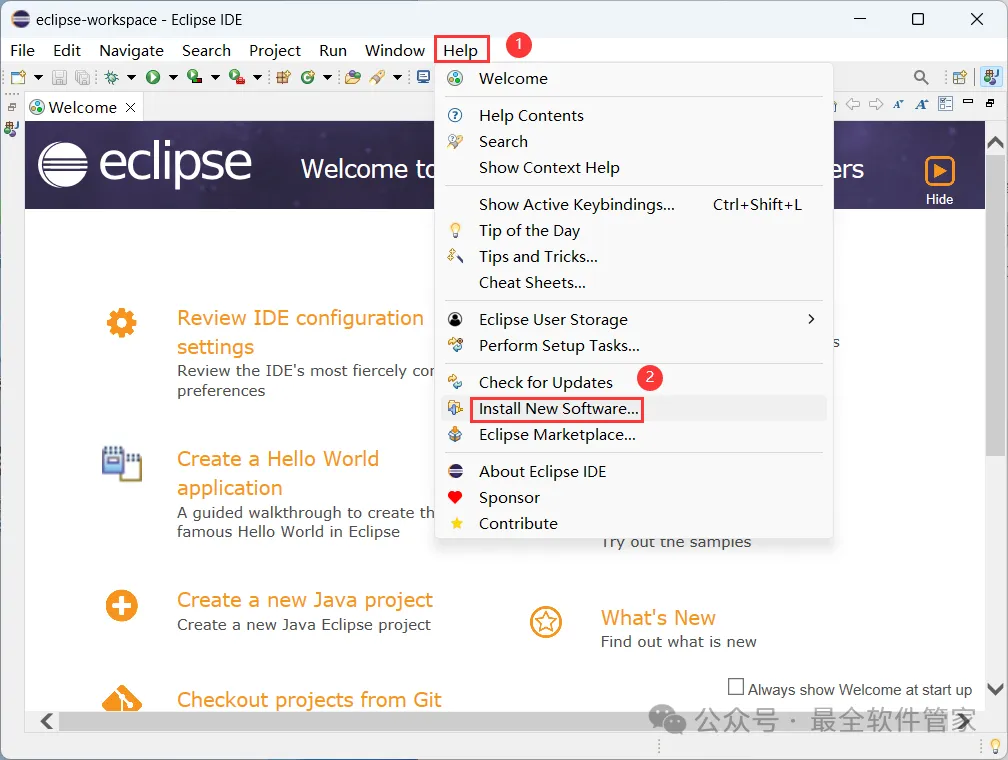Click the orange Hide play icon on banner
1008x760 pixels.
tap(939, 172)
